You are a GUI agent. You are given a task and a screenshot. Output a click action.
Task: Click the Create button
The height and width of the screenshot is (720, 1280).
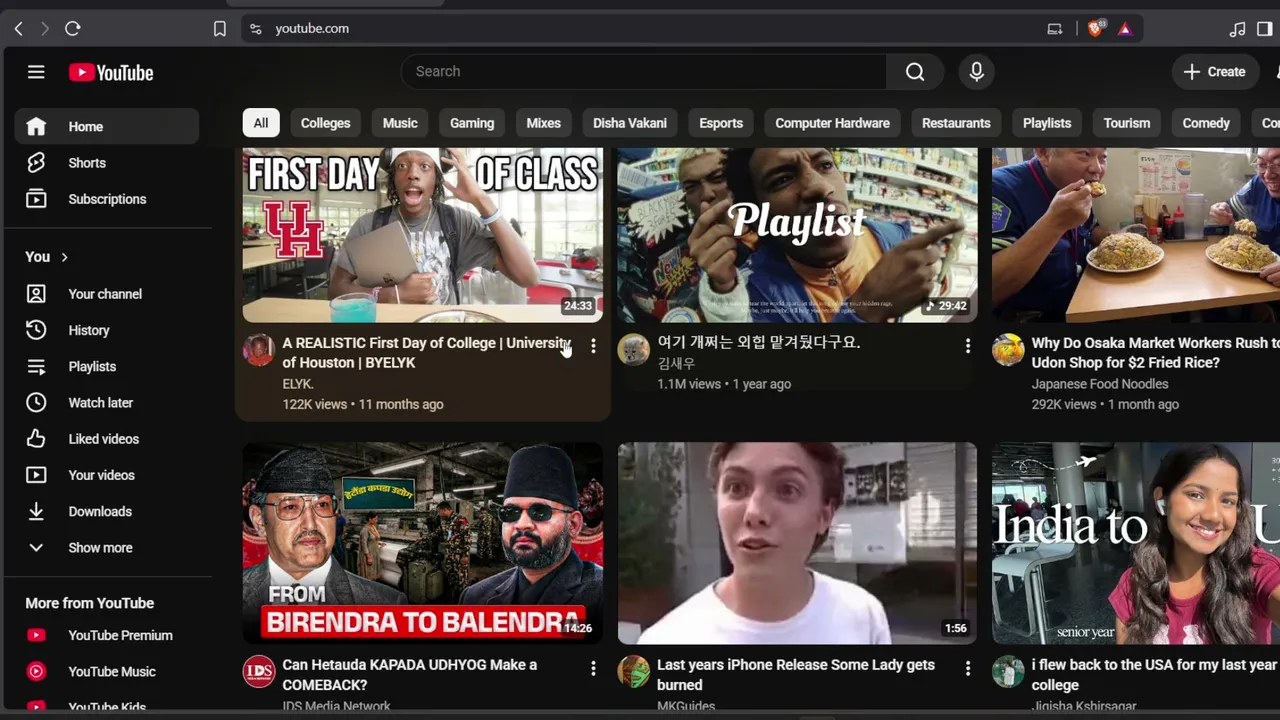[x=1215, y=72]
